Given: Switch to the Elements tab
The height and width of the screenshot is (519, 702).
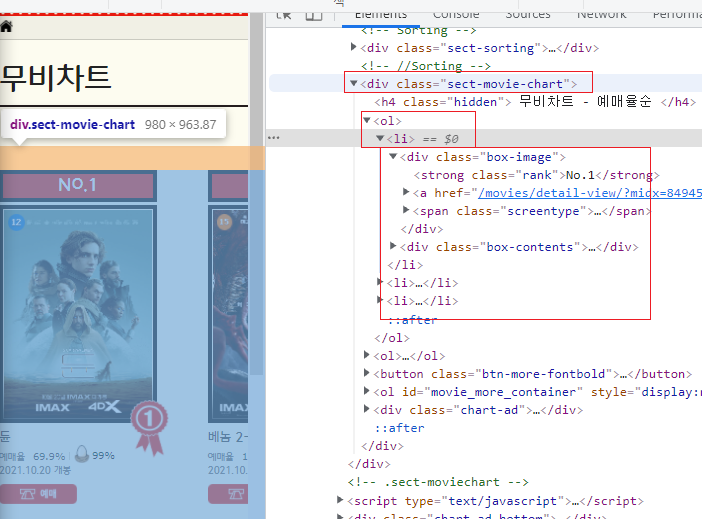Looking at the screenshot, I should click(x=381, y=16).
